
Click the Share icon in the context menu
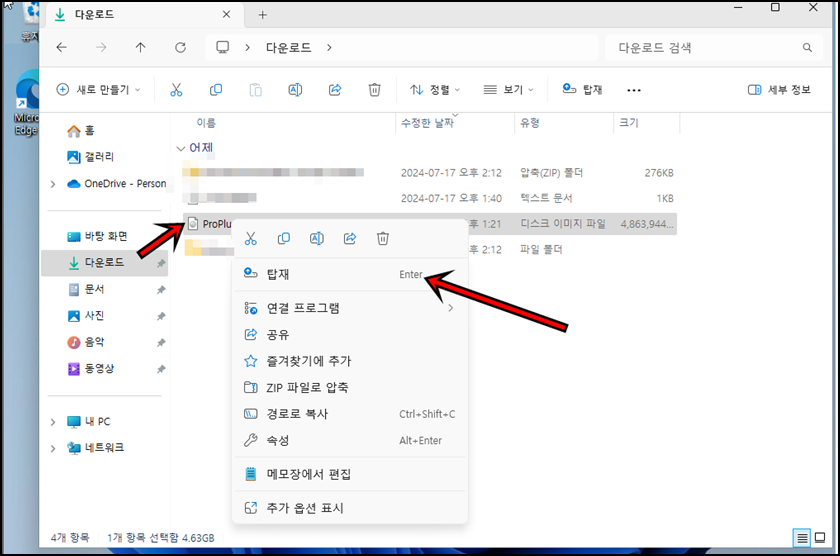[350, 238]
